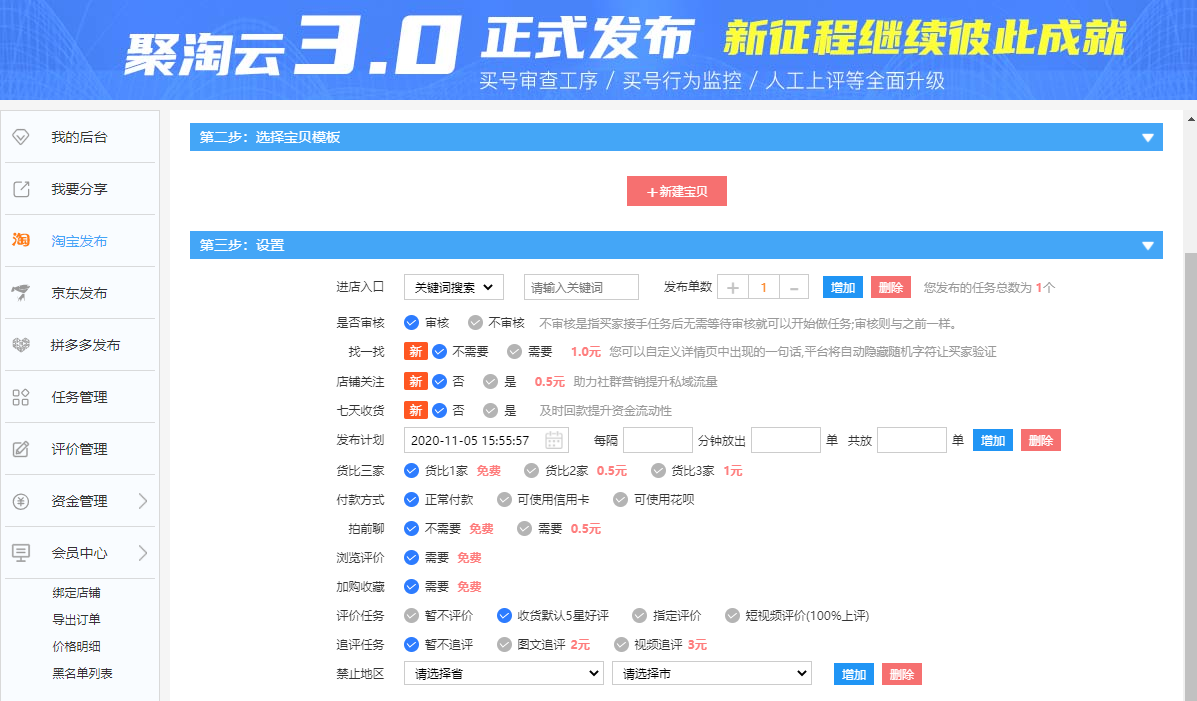
Task: Select 需要 for 找一找 (1.0元)
Action: (515, 352)
